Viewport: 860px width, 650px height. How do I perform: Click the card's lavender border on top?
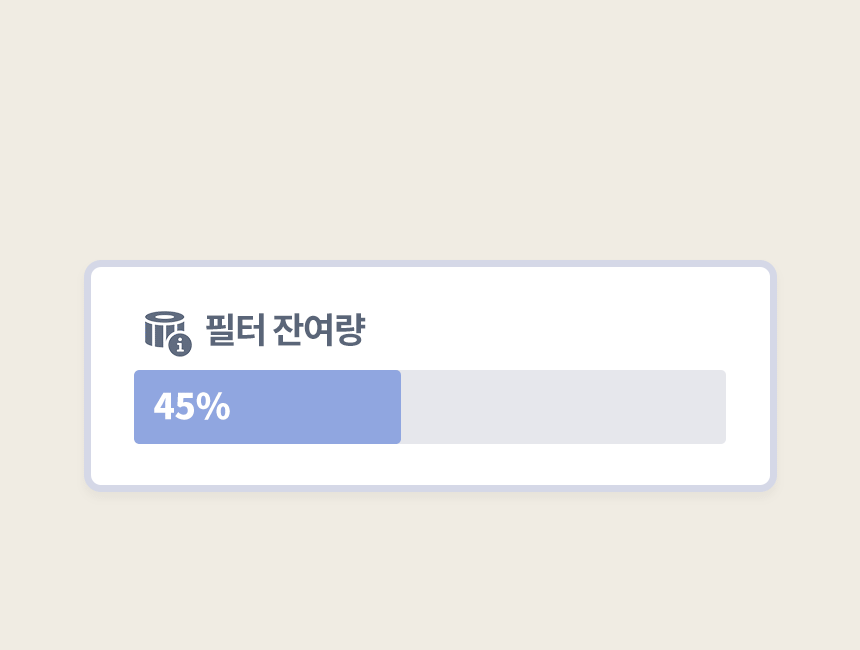pos(430,264)
